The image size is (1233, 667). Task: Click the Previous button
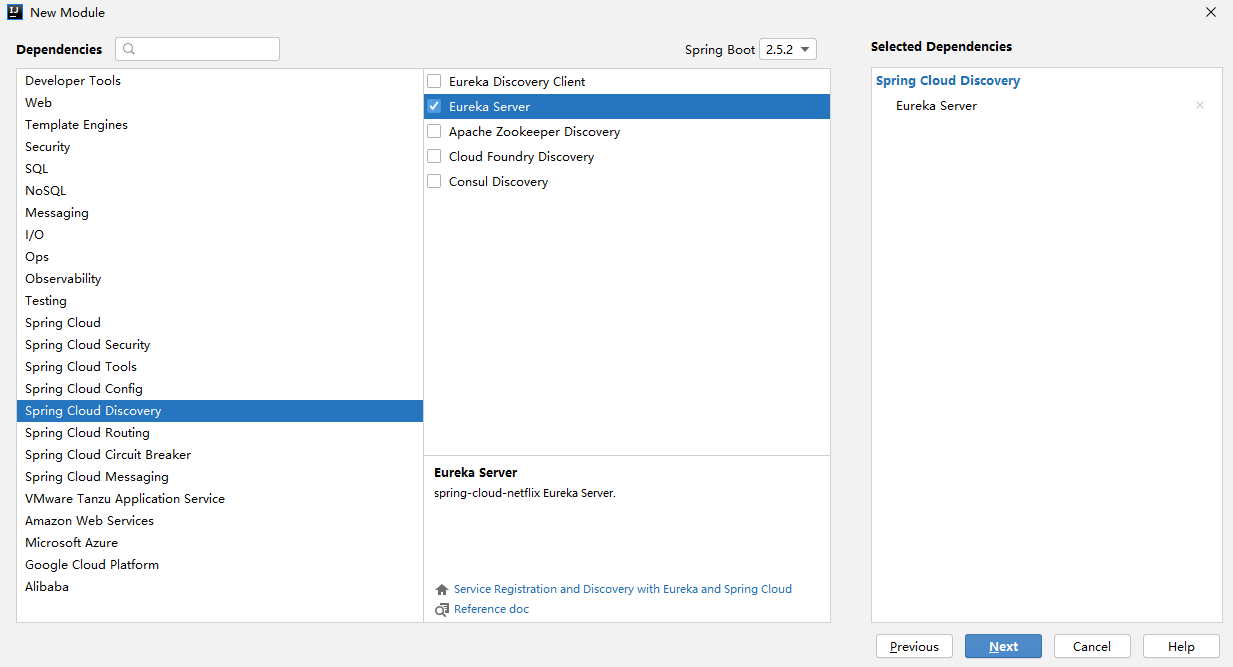point(914,646)
